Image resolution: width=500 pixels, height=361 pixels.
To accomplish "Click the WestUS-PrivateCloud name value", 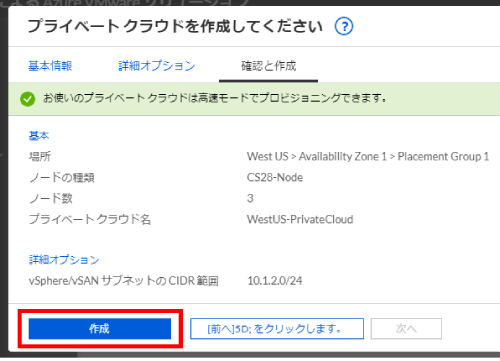I will pyautogui.click(x=300, y=219).
